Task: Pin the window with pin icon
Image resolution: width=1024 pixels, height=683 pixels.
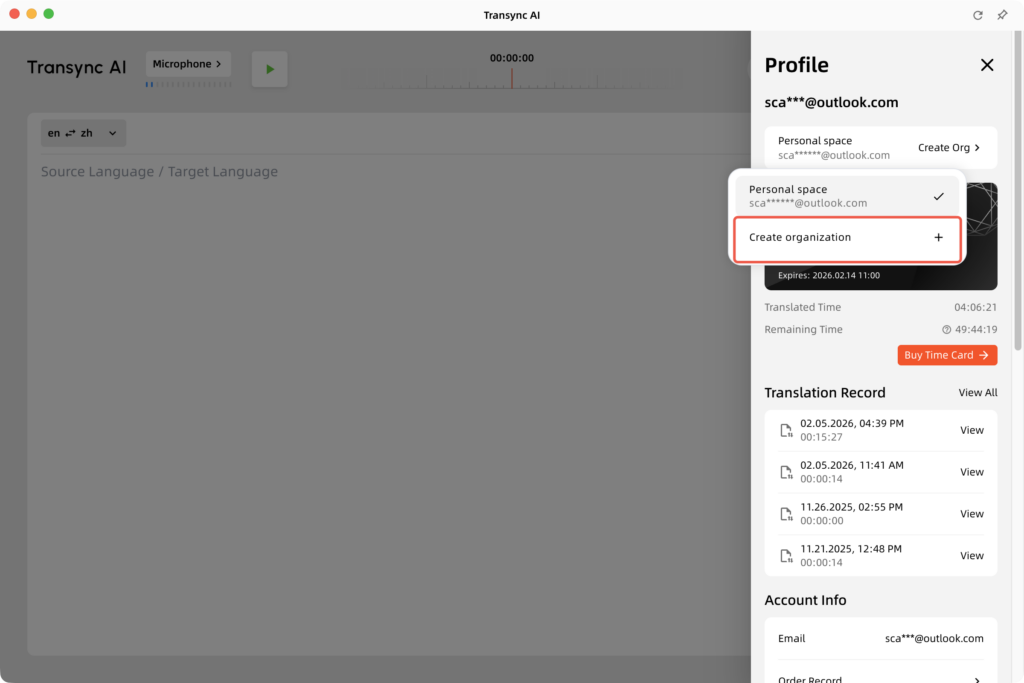Action: point(1002,15)
